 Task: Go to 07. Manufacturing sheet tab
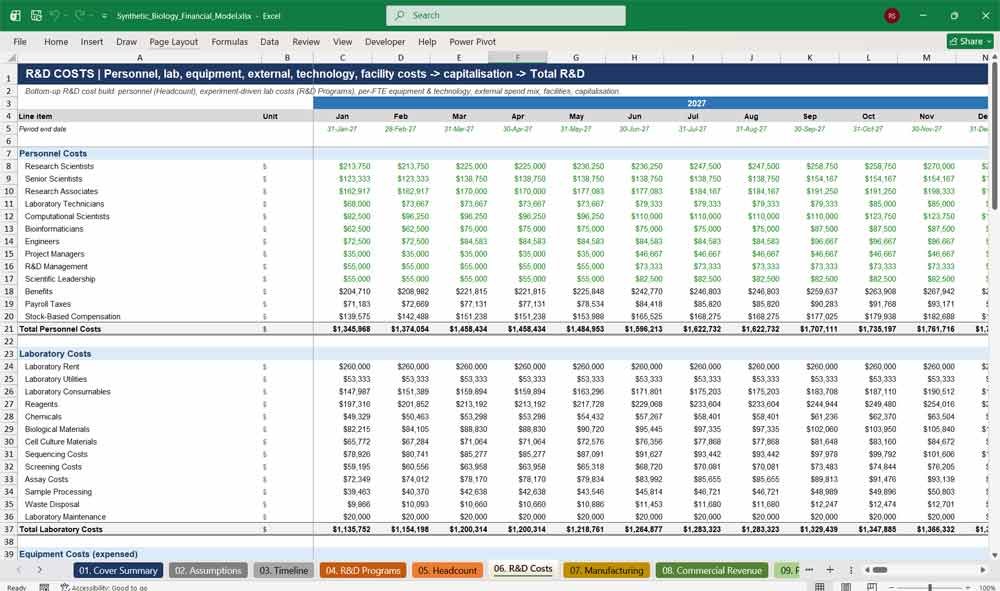point(607,570)
